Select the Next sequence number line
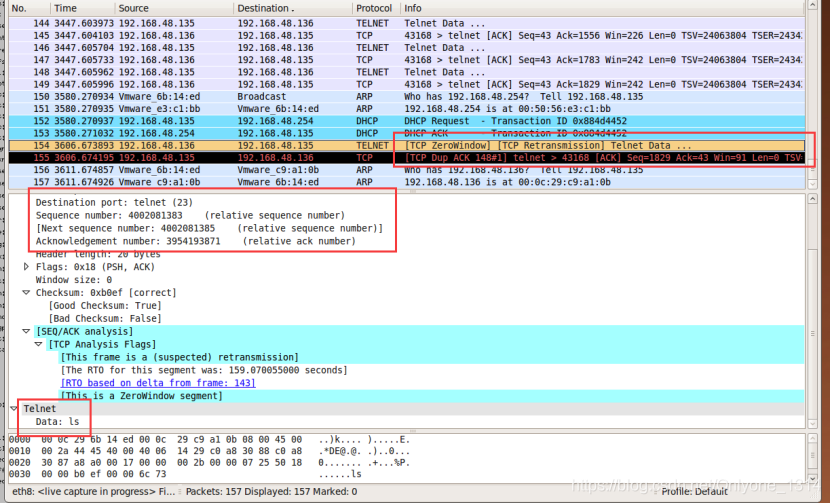831x504 pixels. 209,228
